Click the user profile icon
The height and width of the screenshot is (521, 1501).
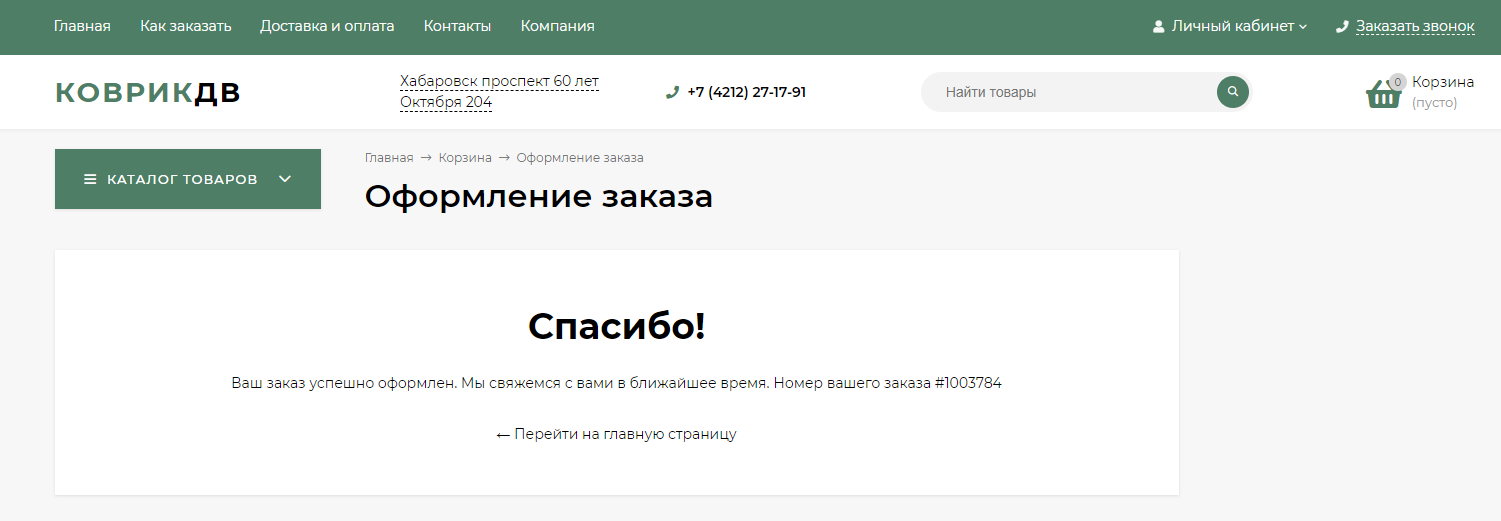coord(1158,27)
